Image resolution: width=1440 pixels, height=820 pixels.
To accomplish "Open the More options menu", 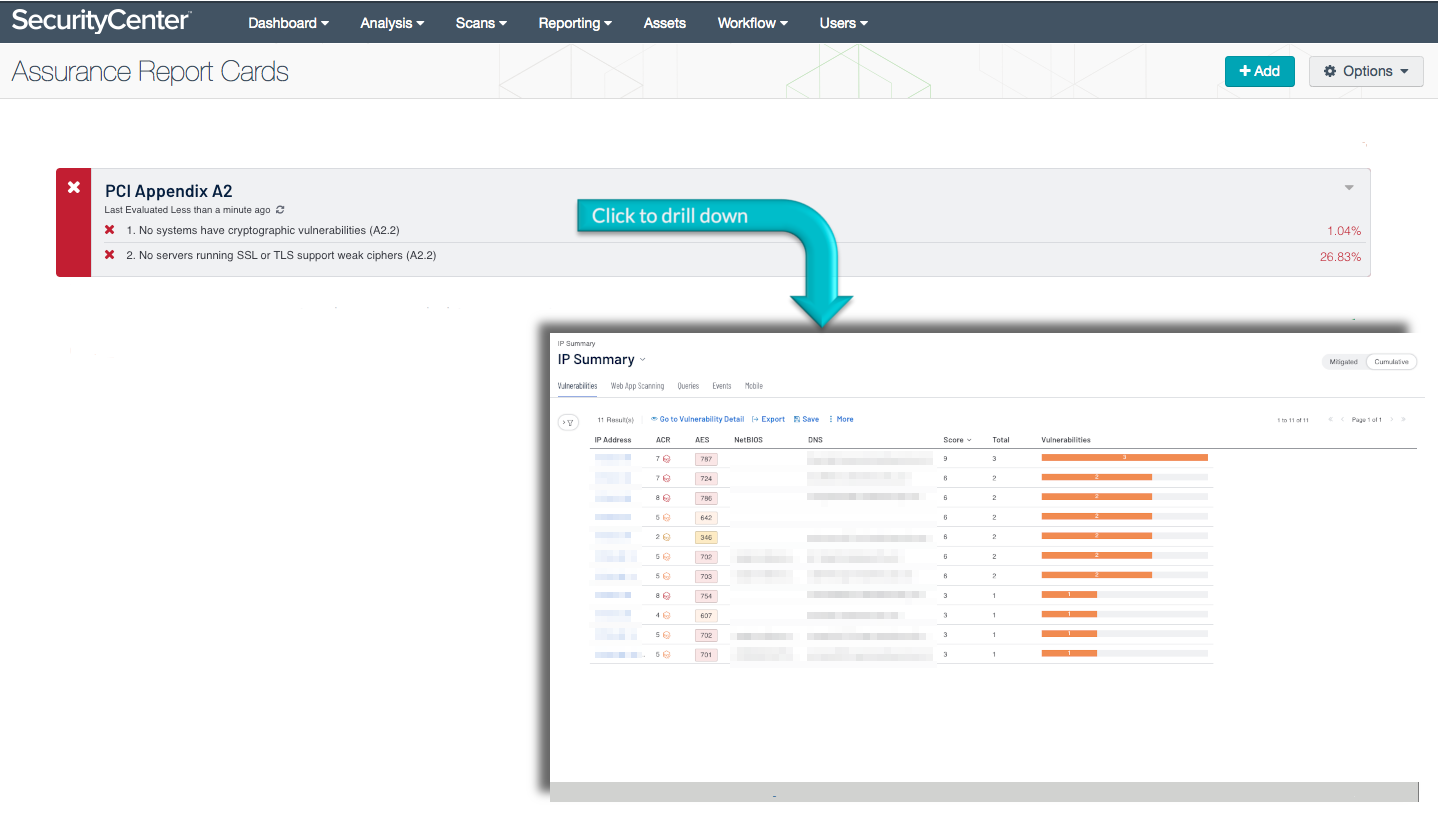I will (x=841, y=419).
